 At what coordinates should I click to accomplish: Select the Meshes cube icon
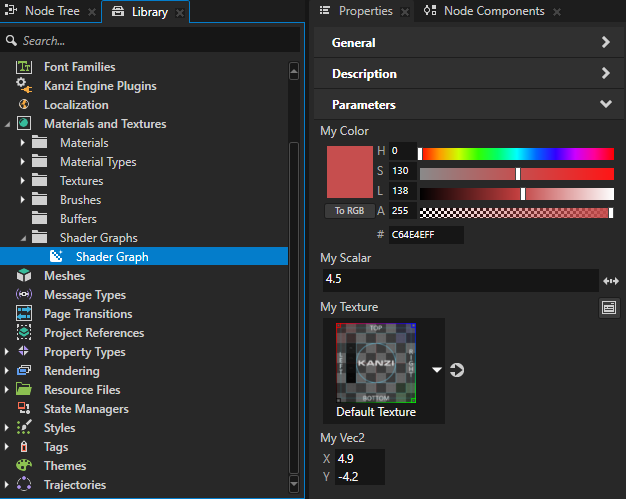tap(24, 275)
